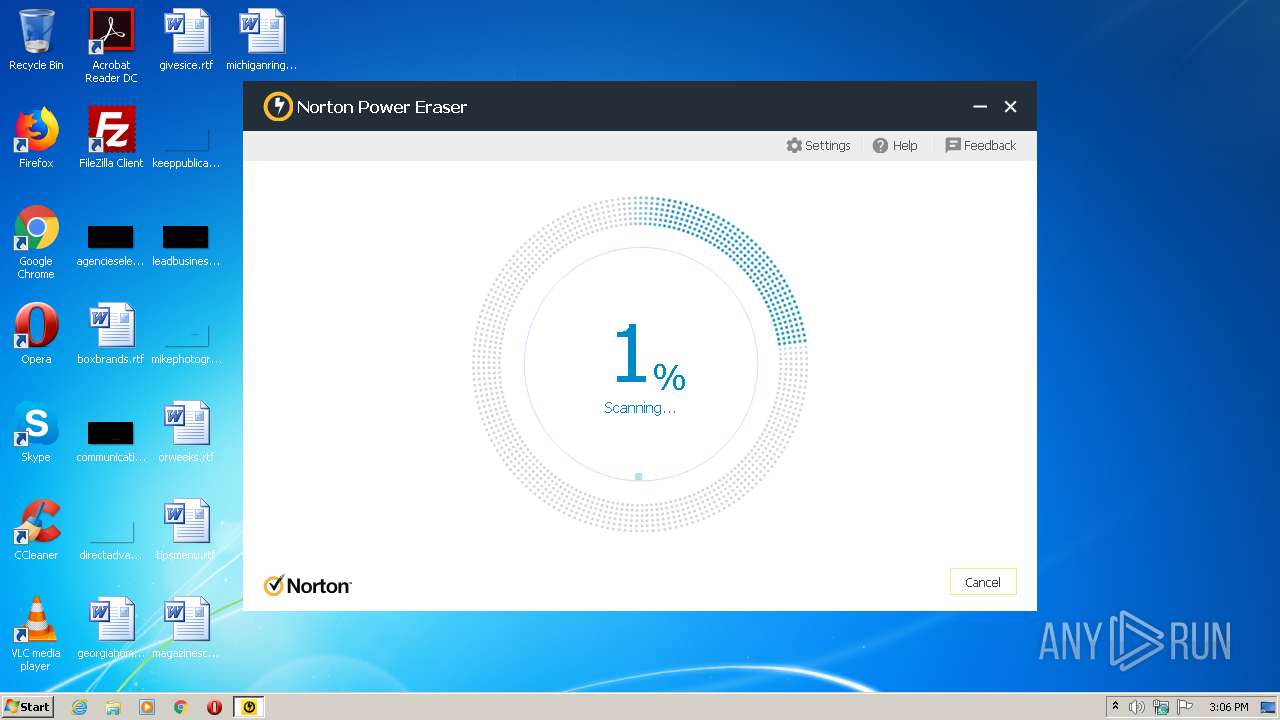Open the Recycle Bin desktop icon

[x=36, y=40]
